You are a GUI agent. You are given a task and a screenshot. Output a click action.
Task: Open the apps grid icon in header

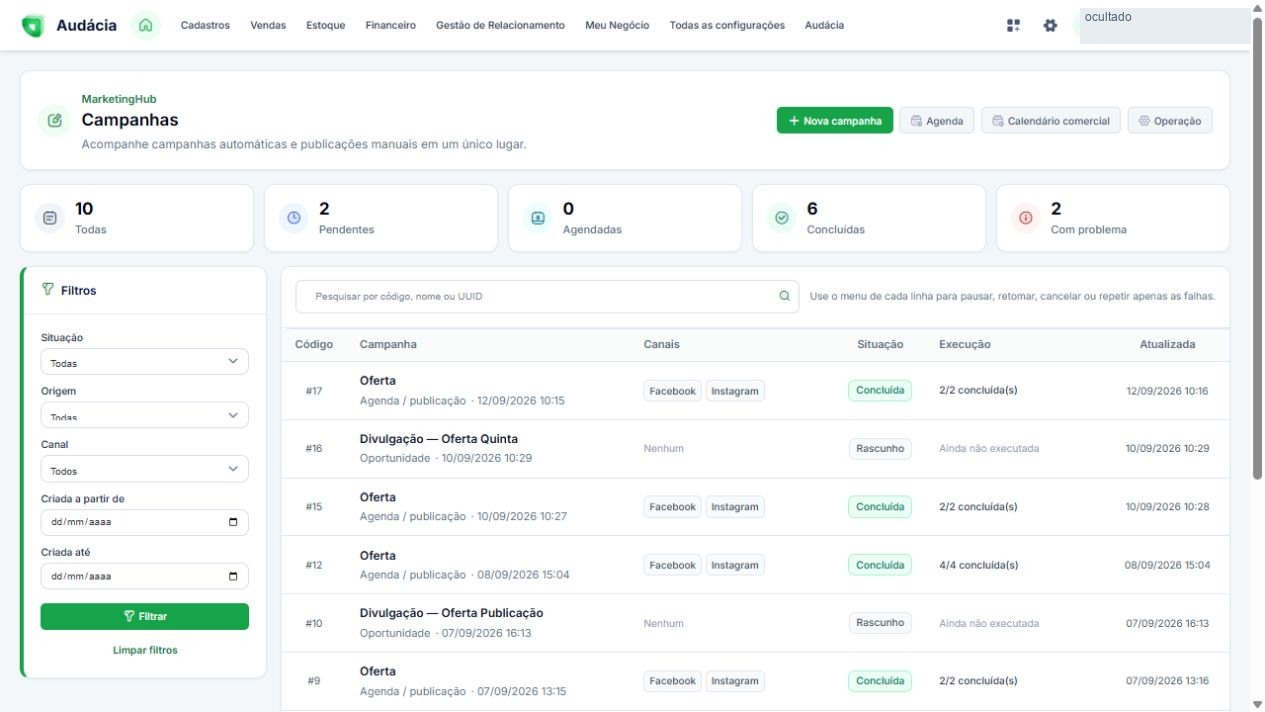pyautogui.click(x=1014, y=26)
